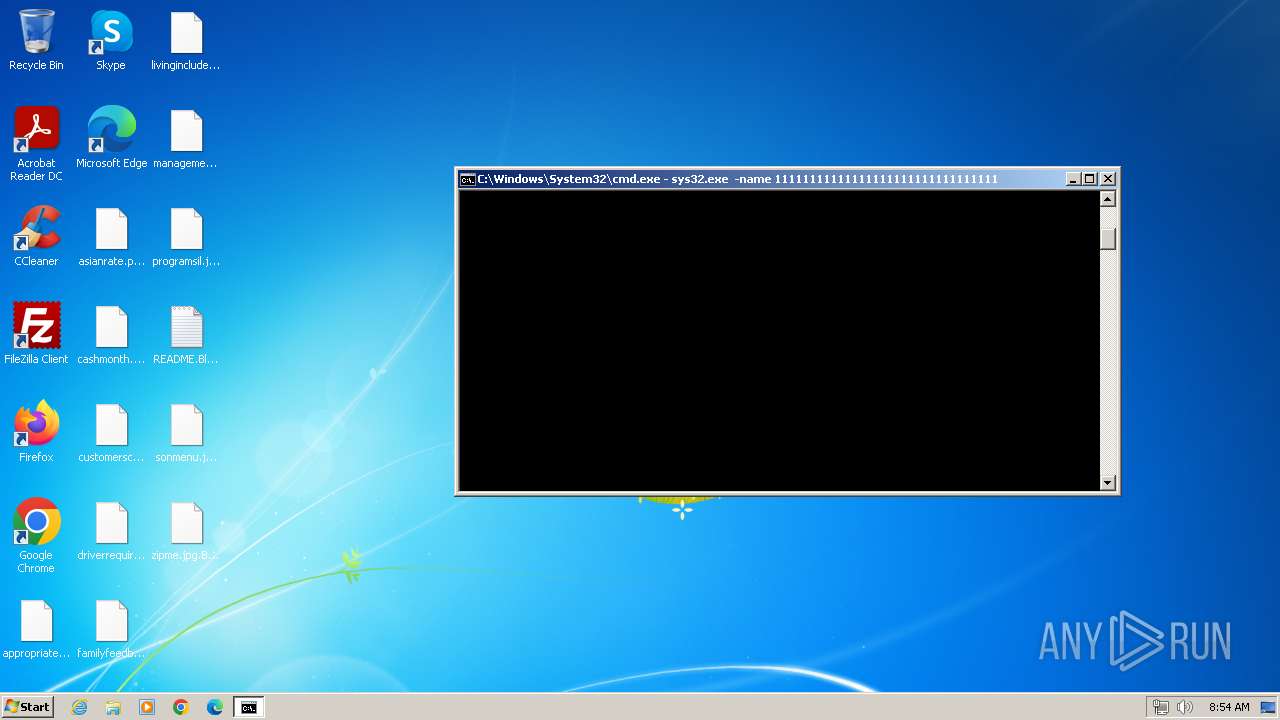Screen dimensions: 1280x720
Task: Click cmd scrollbar down arrow
Action: coord(1107,482)
